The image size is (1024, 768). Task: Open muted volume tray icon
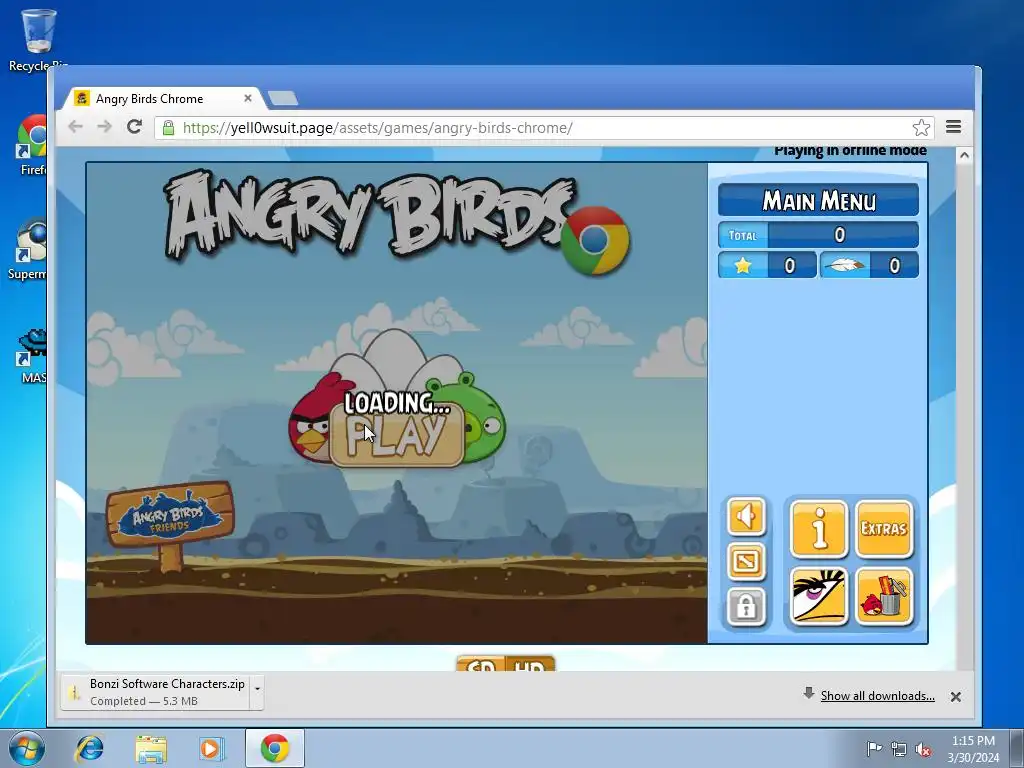[x=923, y=749]
